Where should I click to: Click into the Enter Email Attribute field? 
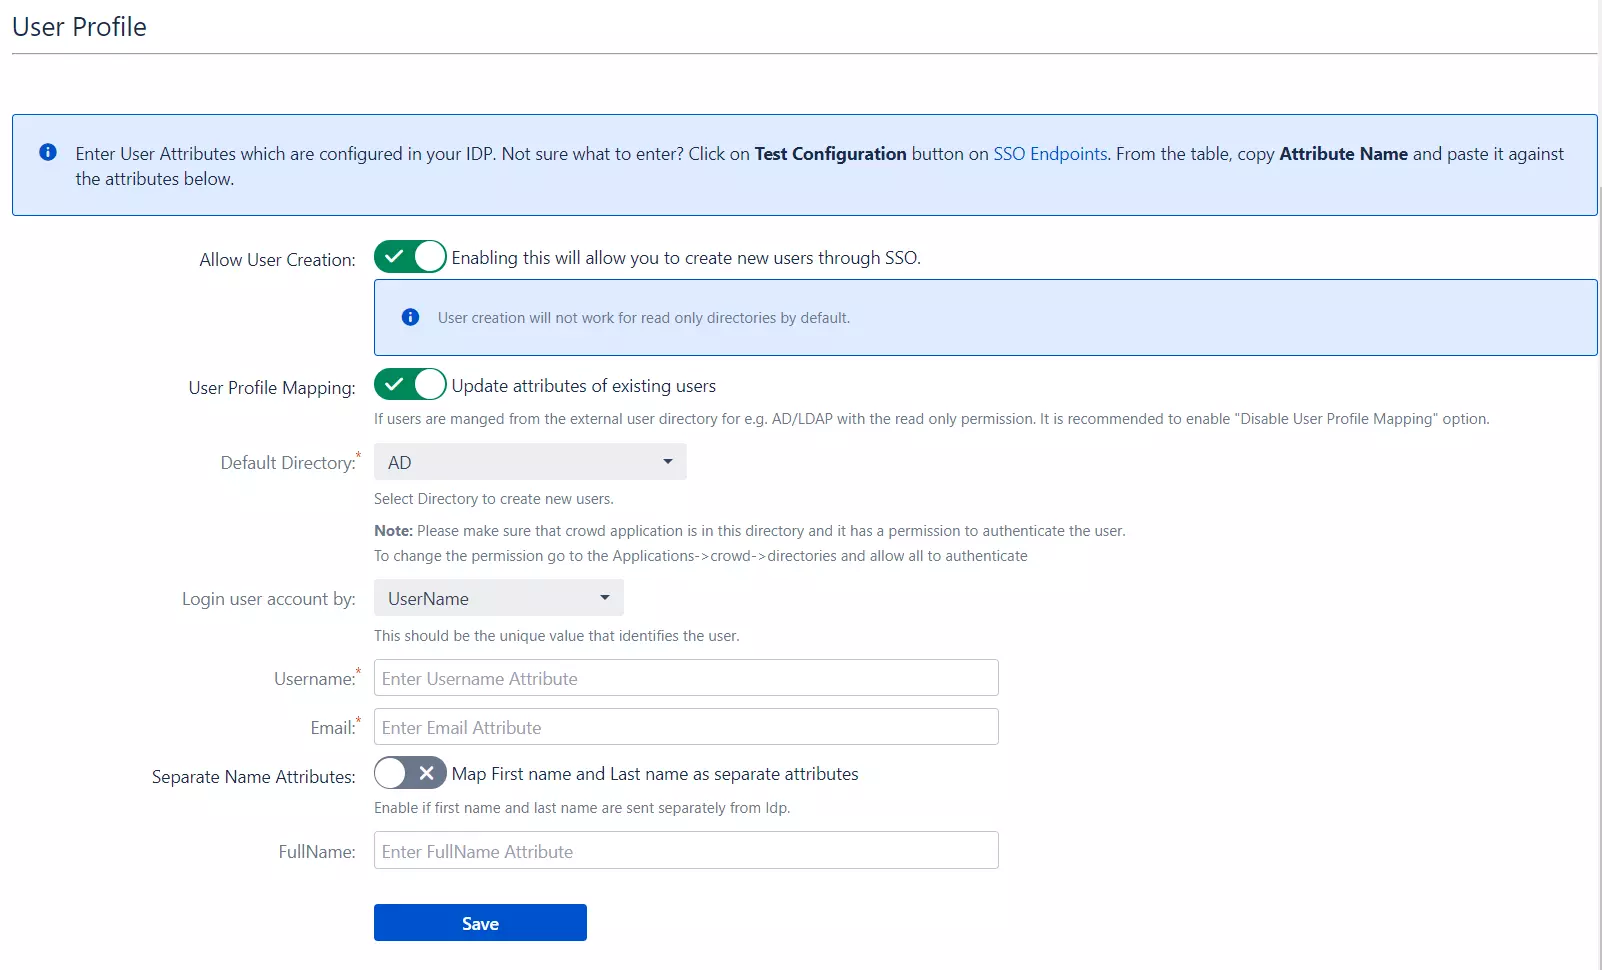(686, 727)
